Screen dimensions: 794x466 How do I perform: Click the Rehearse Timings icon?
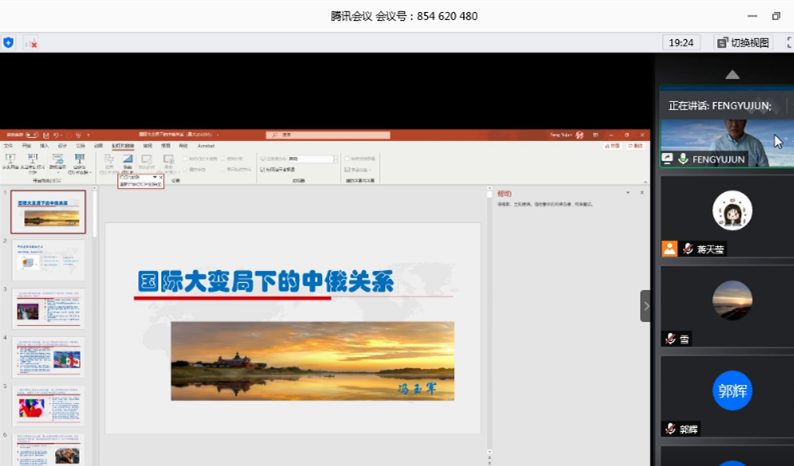pos(146,159)
